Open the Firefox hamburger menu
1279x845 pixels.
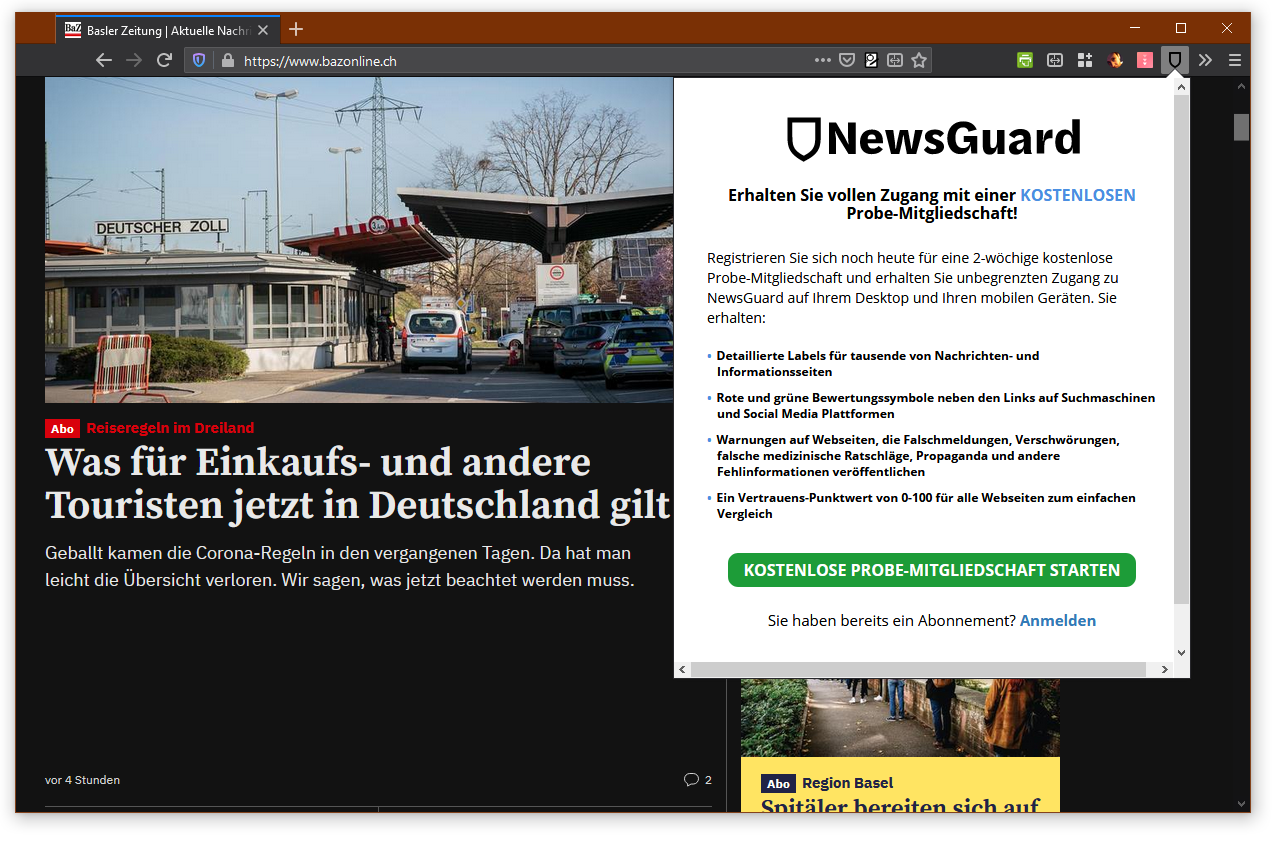1235,60
